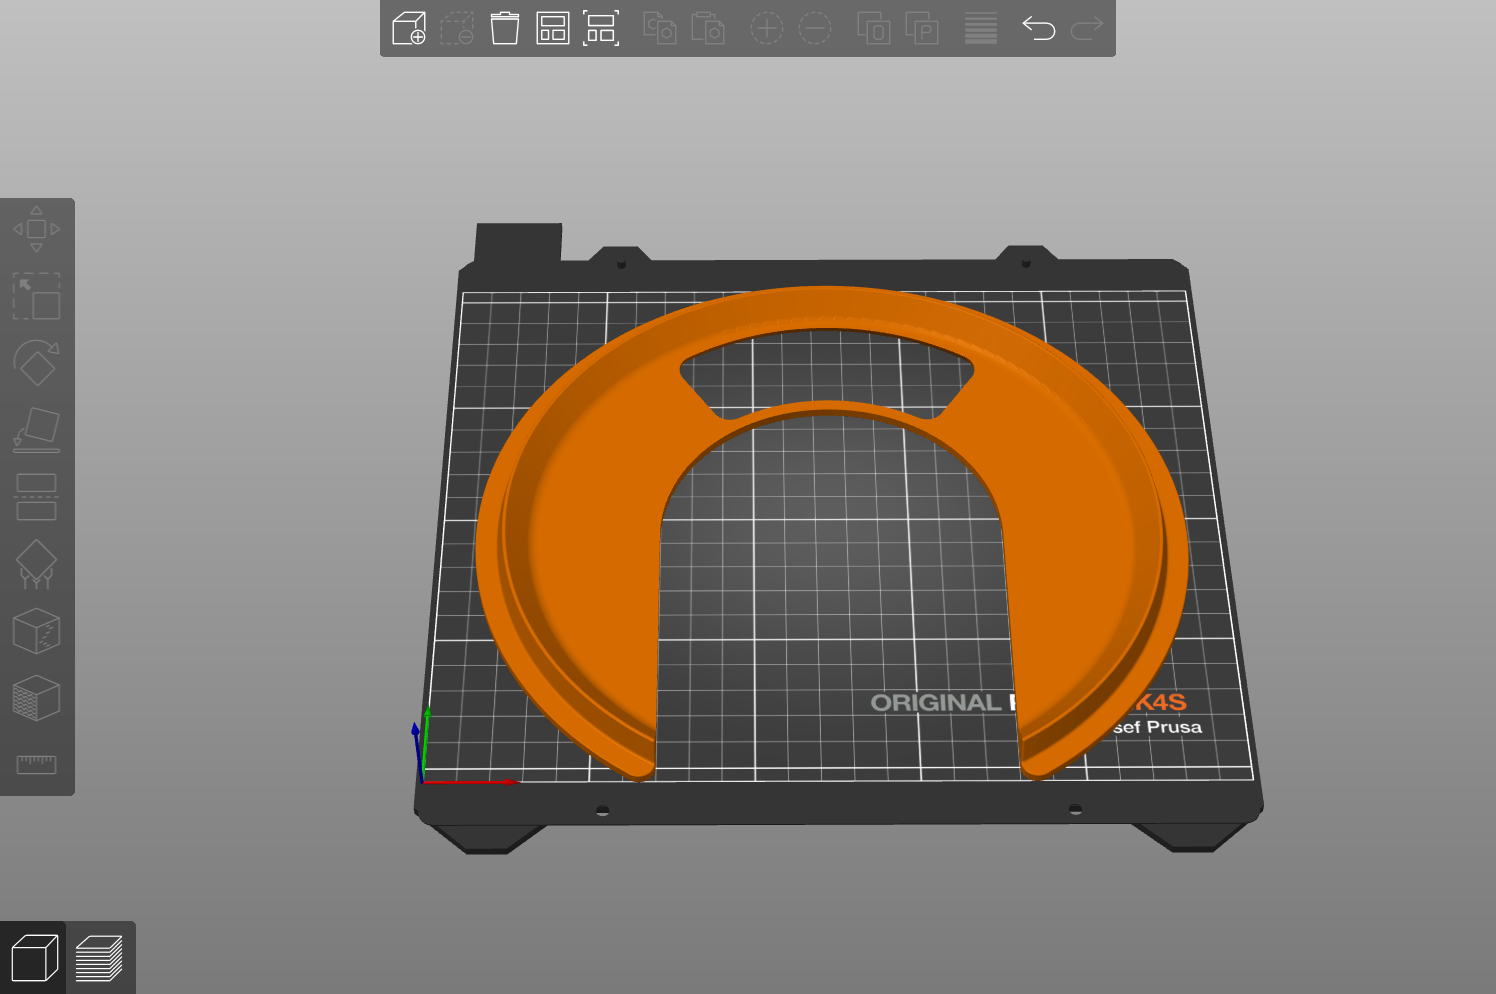Screen dimensions: 1496x994
Task: Add an instance with the plus icon
Action: tap(767, 28)
